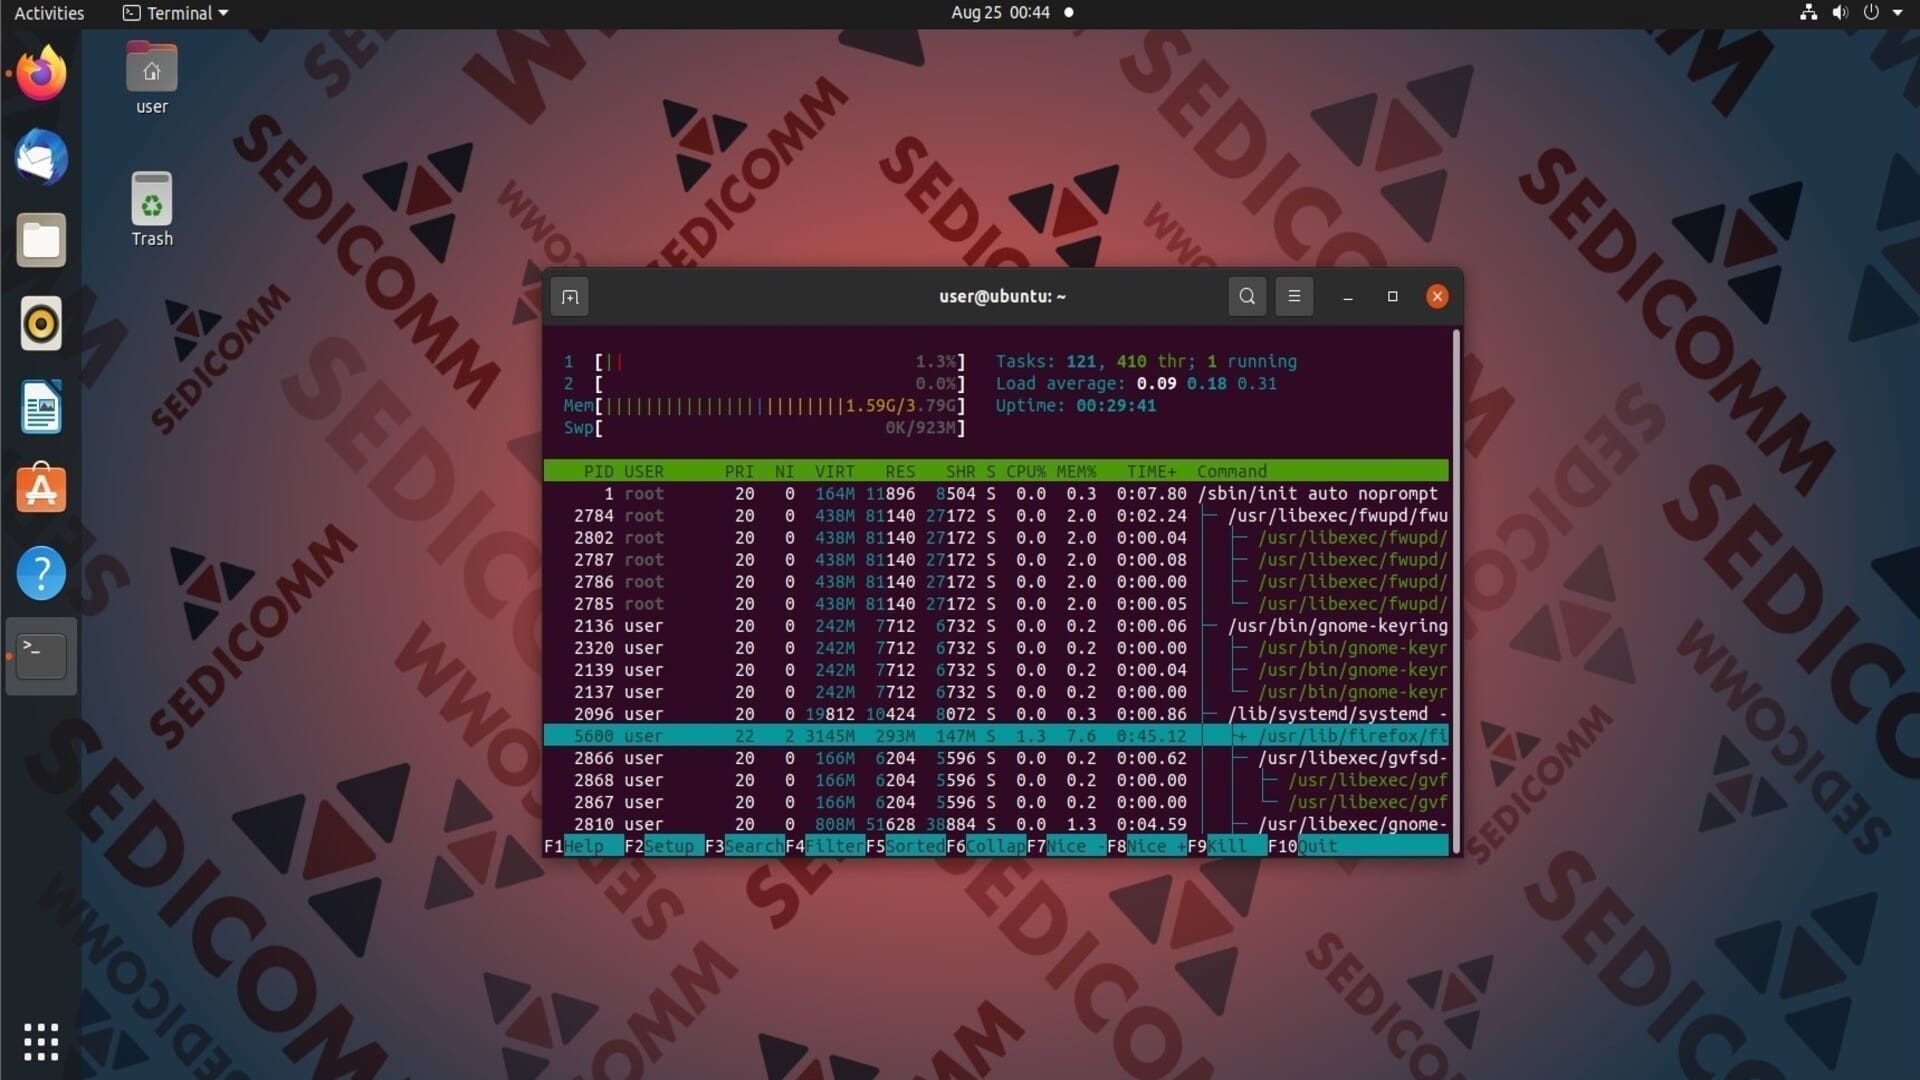Open the Trash desktop icon
This screenshot has height=1080, width=1920.
click(x=152, y=210)
